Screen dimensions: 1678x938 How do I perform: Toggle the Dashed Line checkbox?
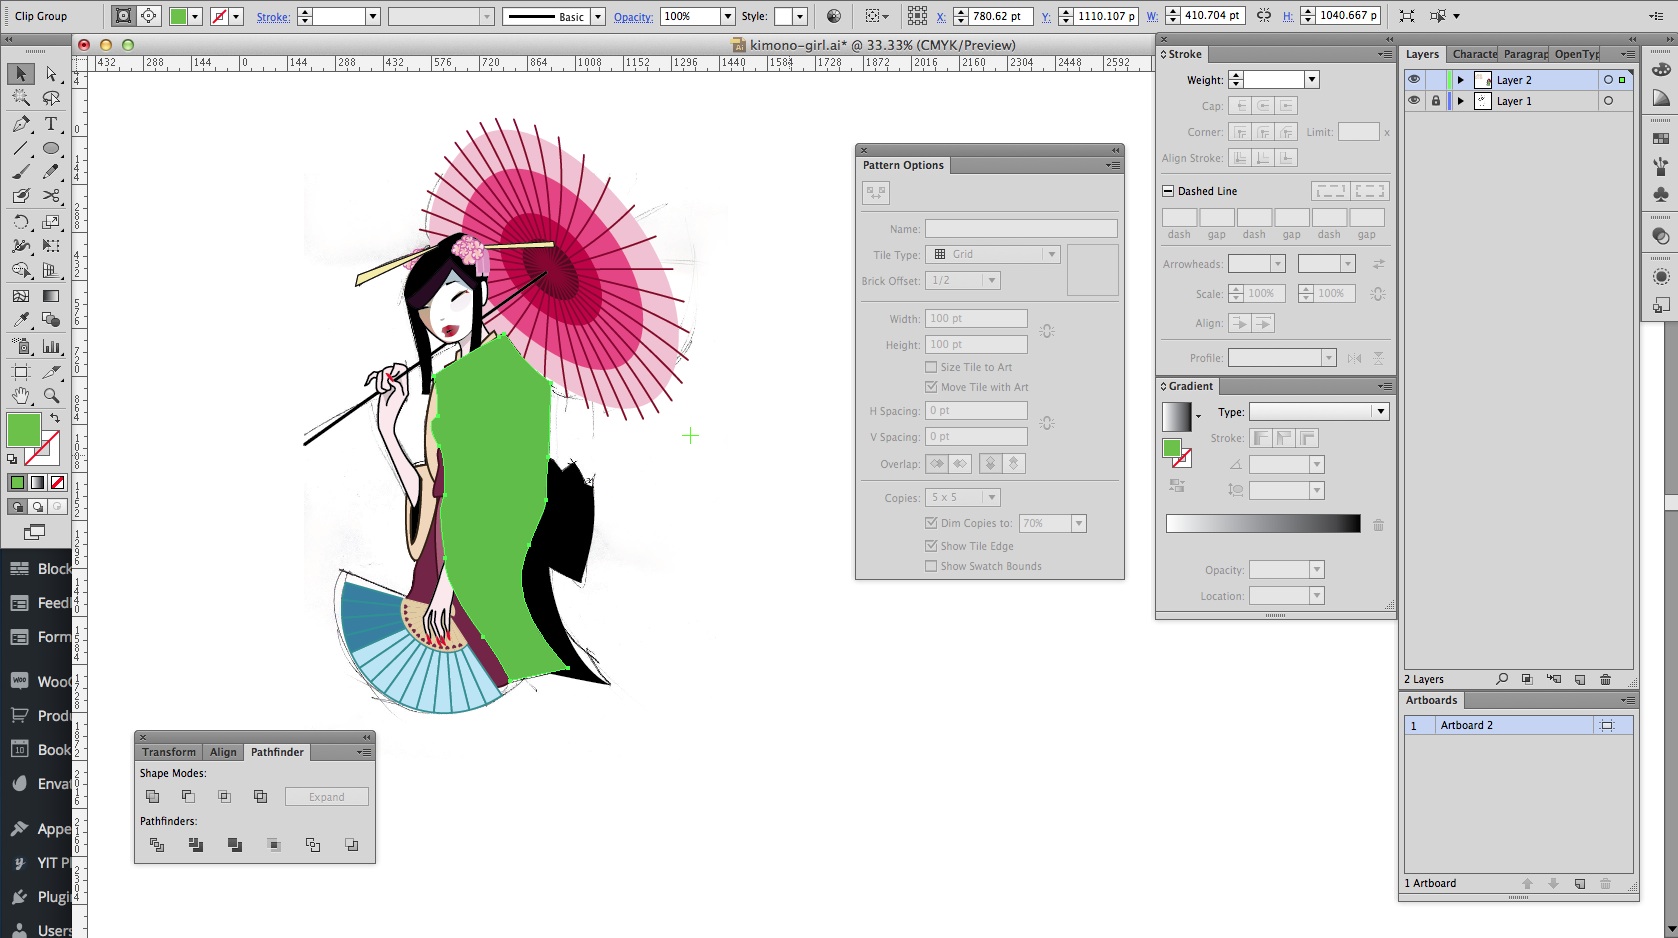pos(1167,191)
